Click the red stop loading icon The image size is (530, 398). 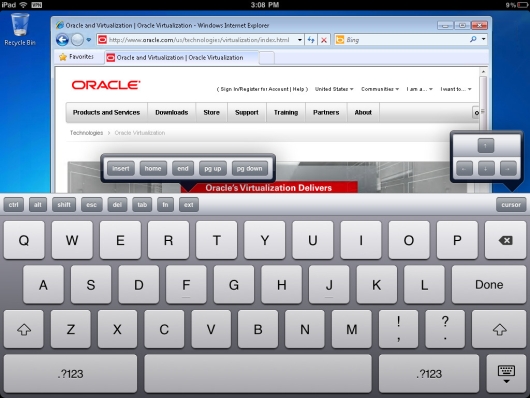point(324,40)
